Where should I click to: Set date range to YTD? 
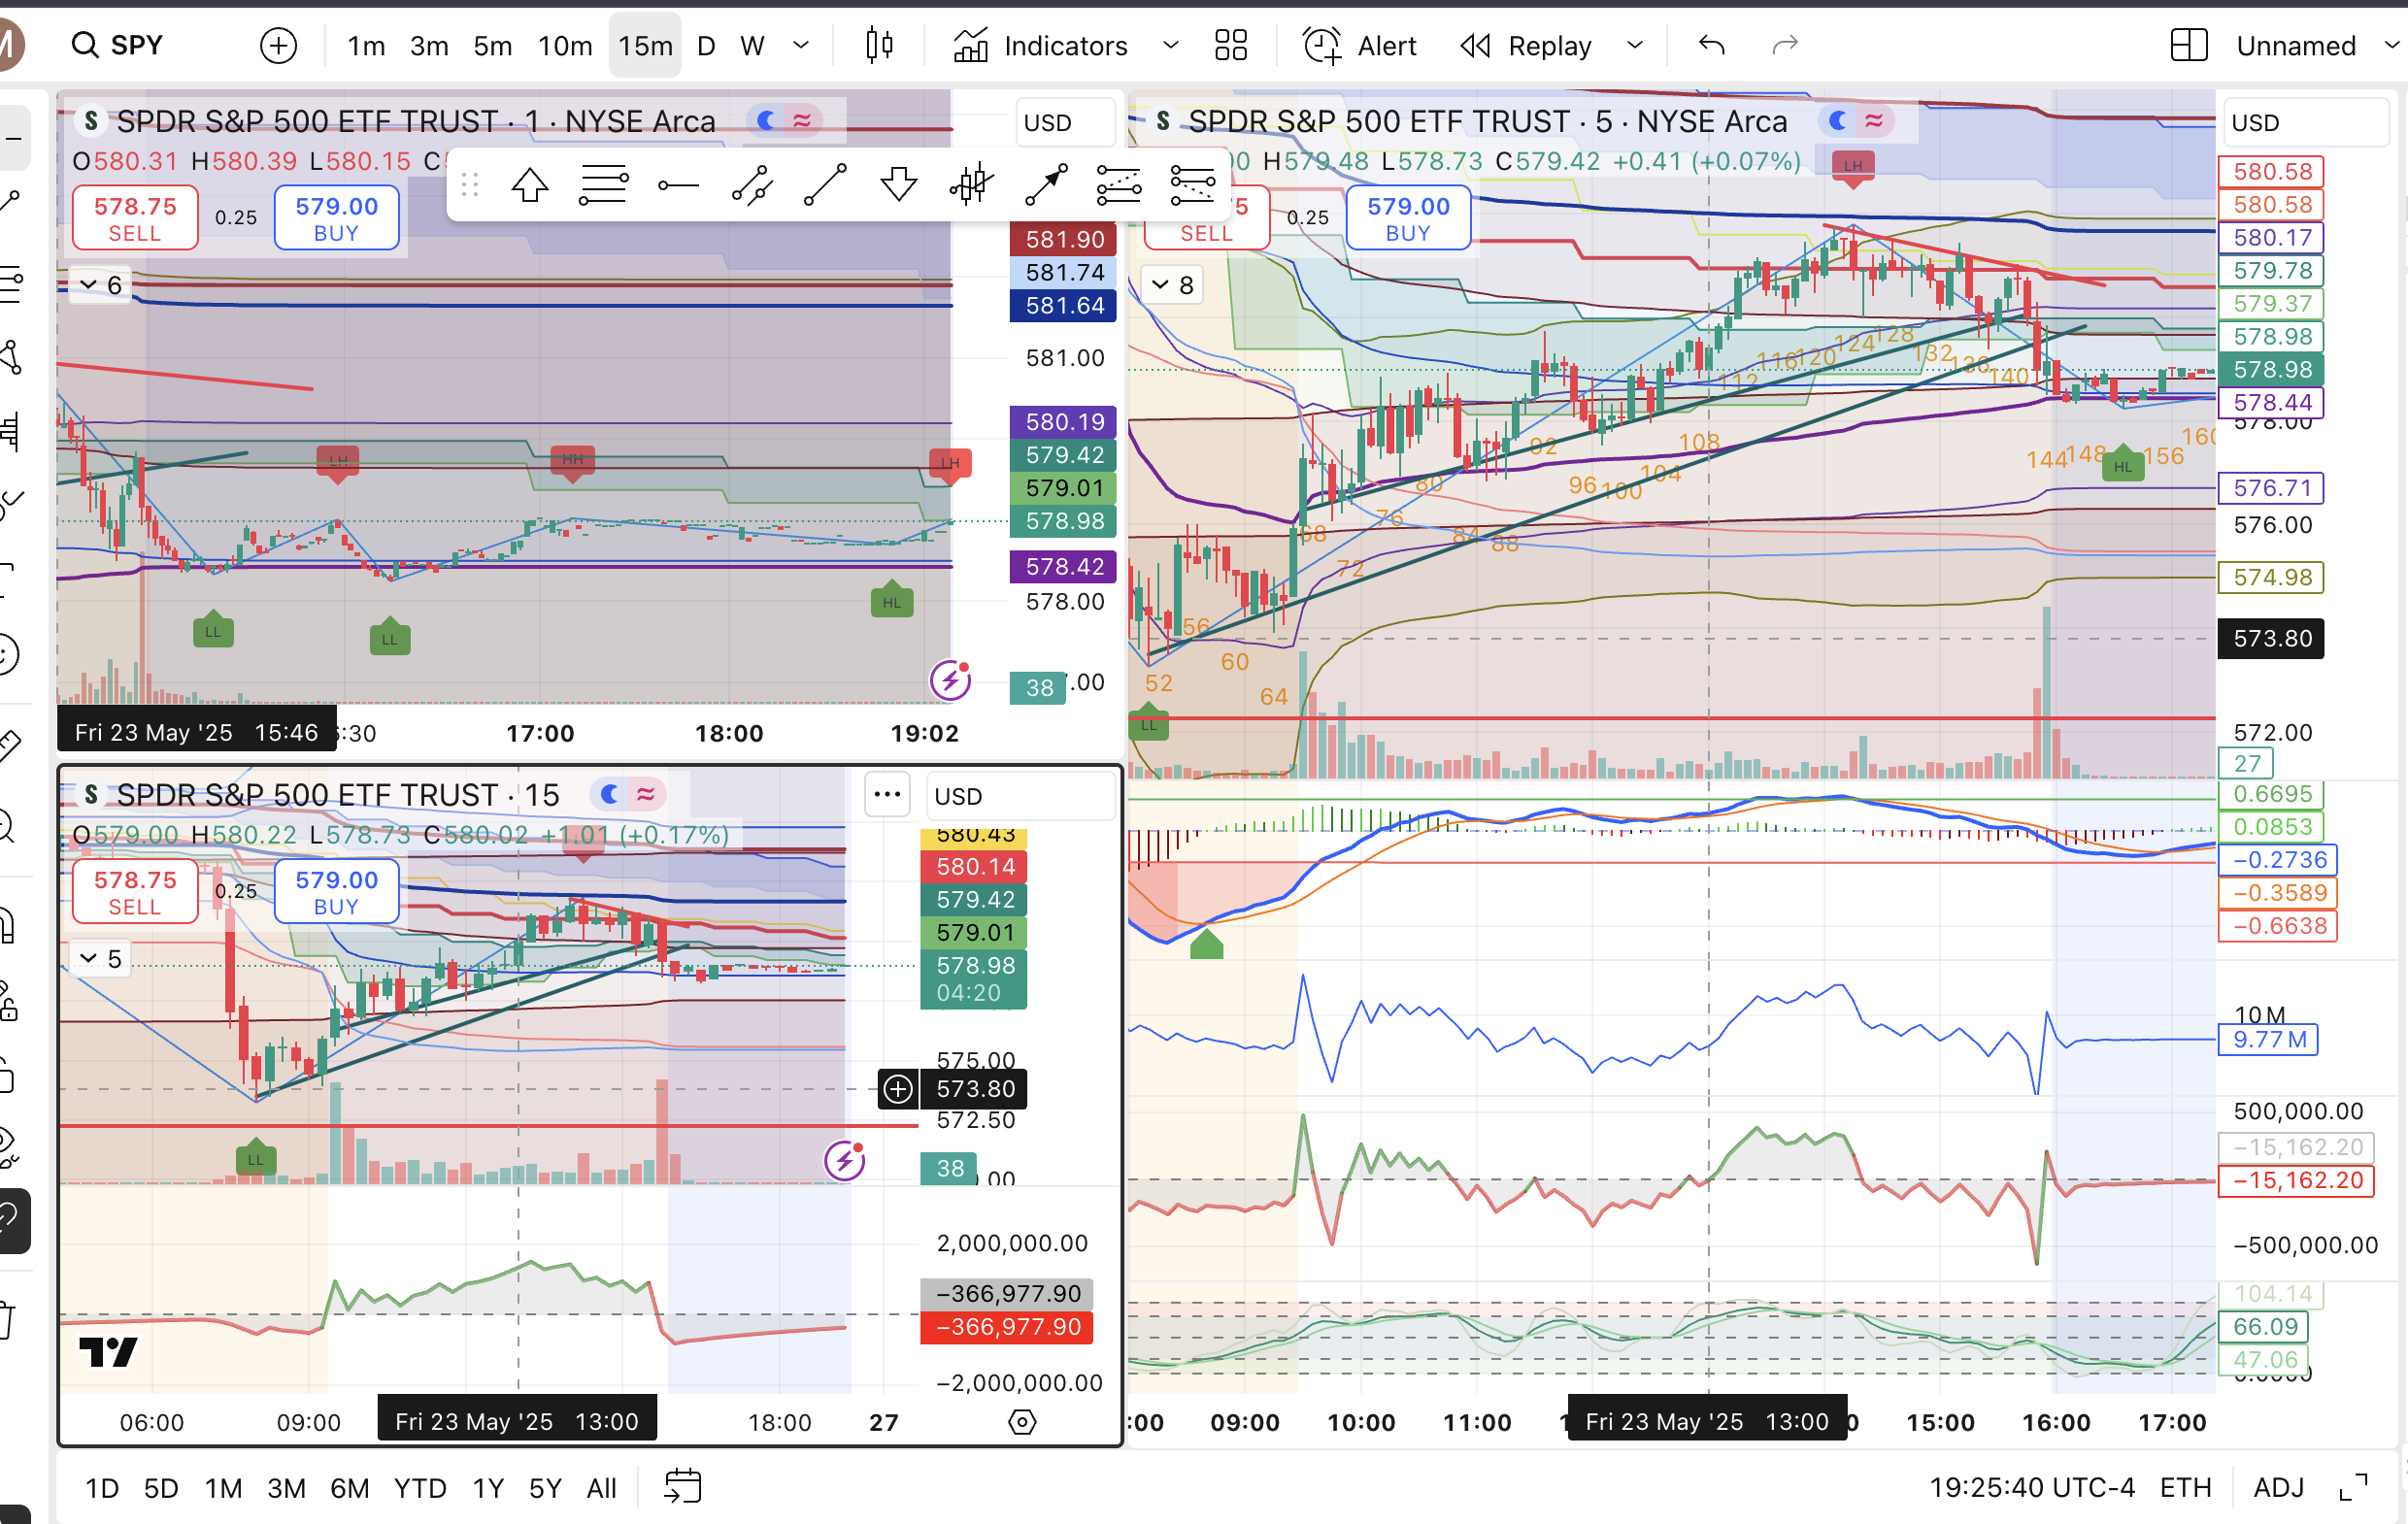[420, 1487]
